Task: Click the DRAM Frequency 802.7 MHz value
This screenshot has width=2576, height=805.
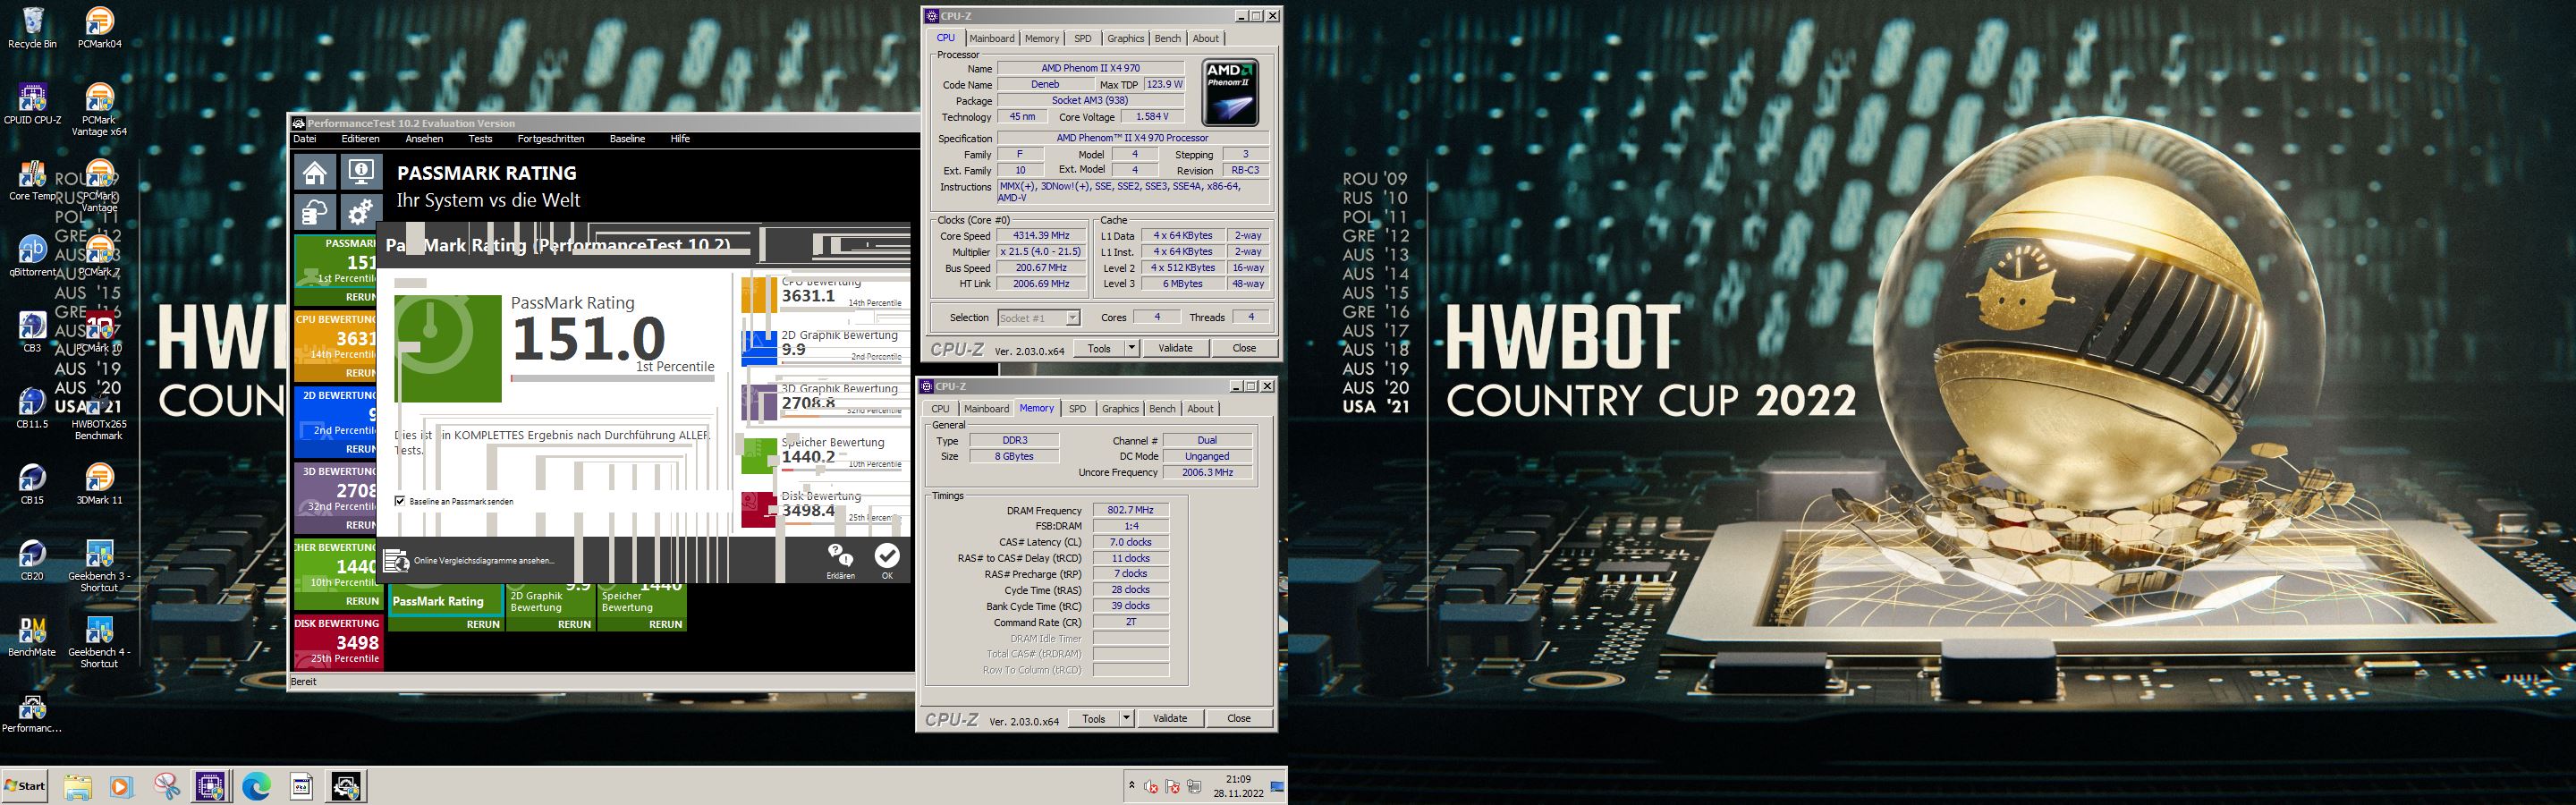Action: [1130, 510]
